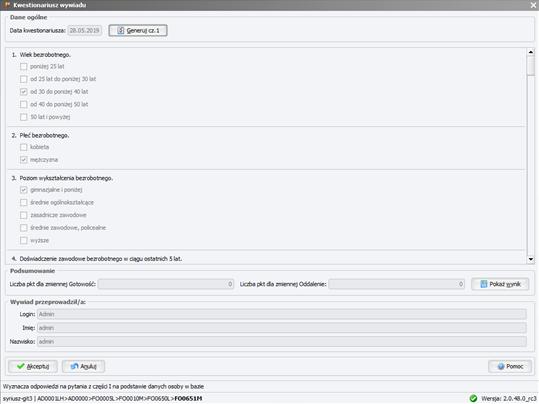
Task: Click the 'Dane ogólne' group label
Action: [29, 17]
